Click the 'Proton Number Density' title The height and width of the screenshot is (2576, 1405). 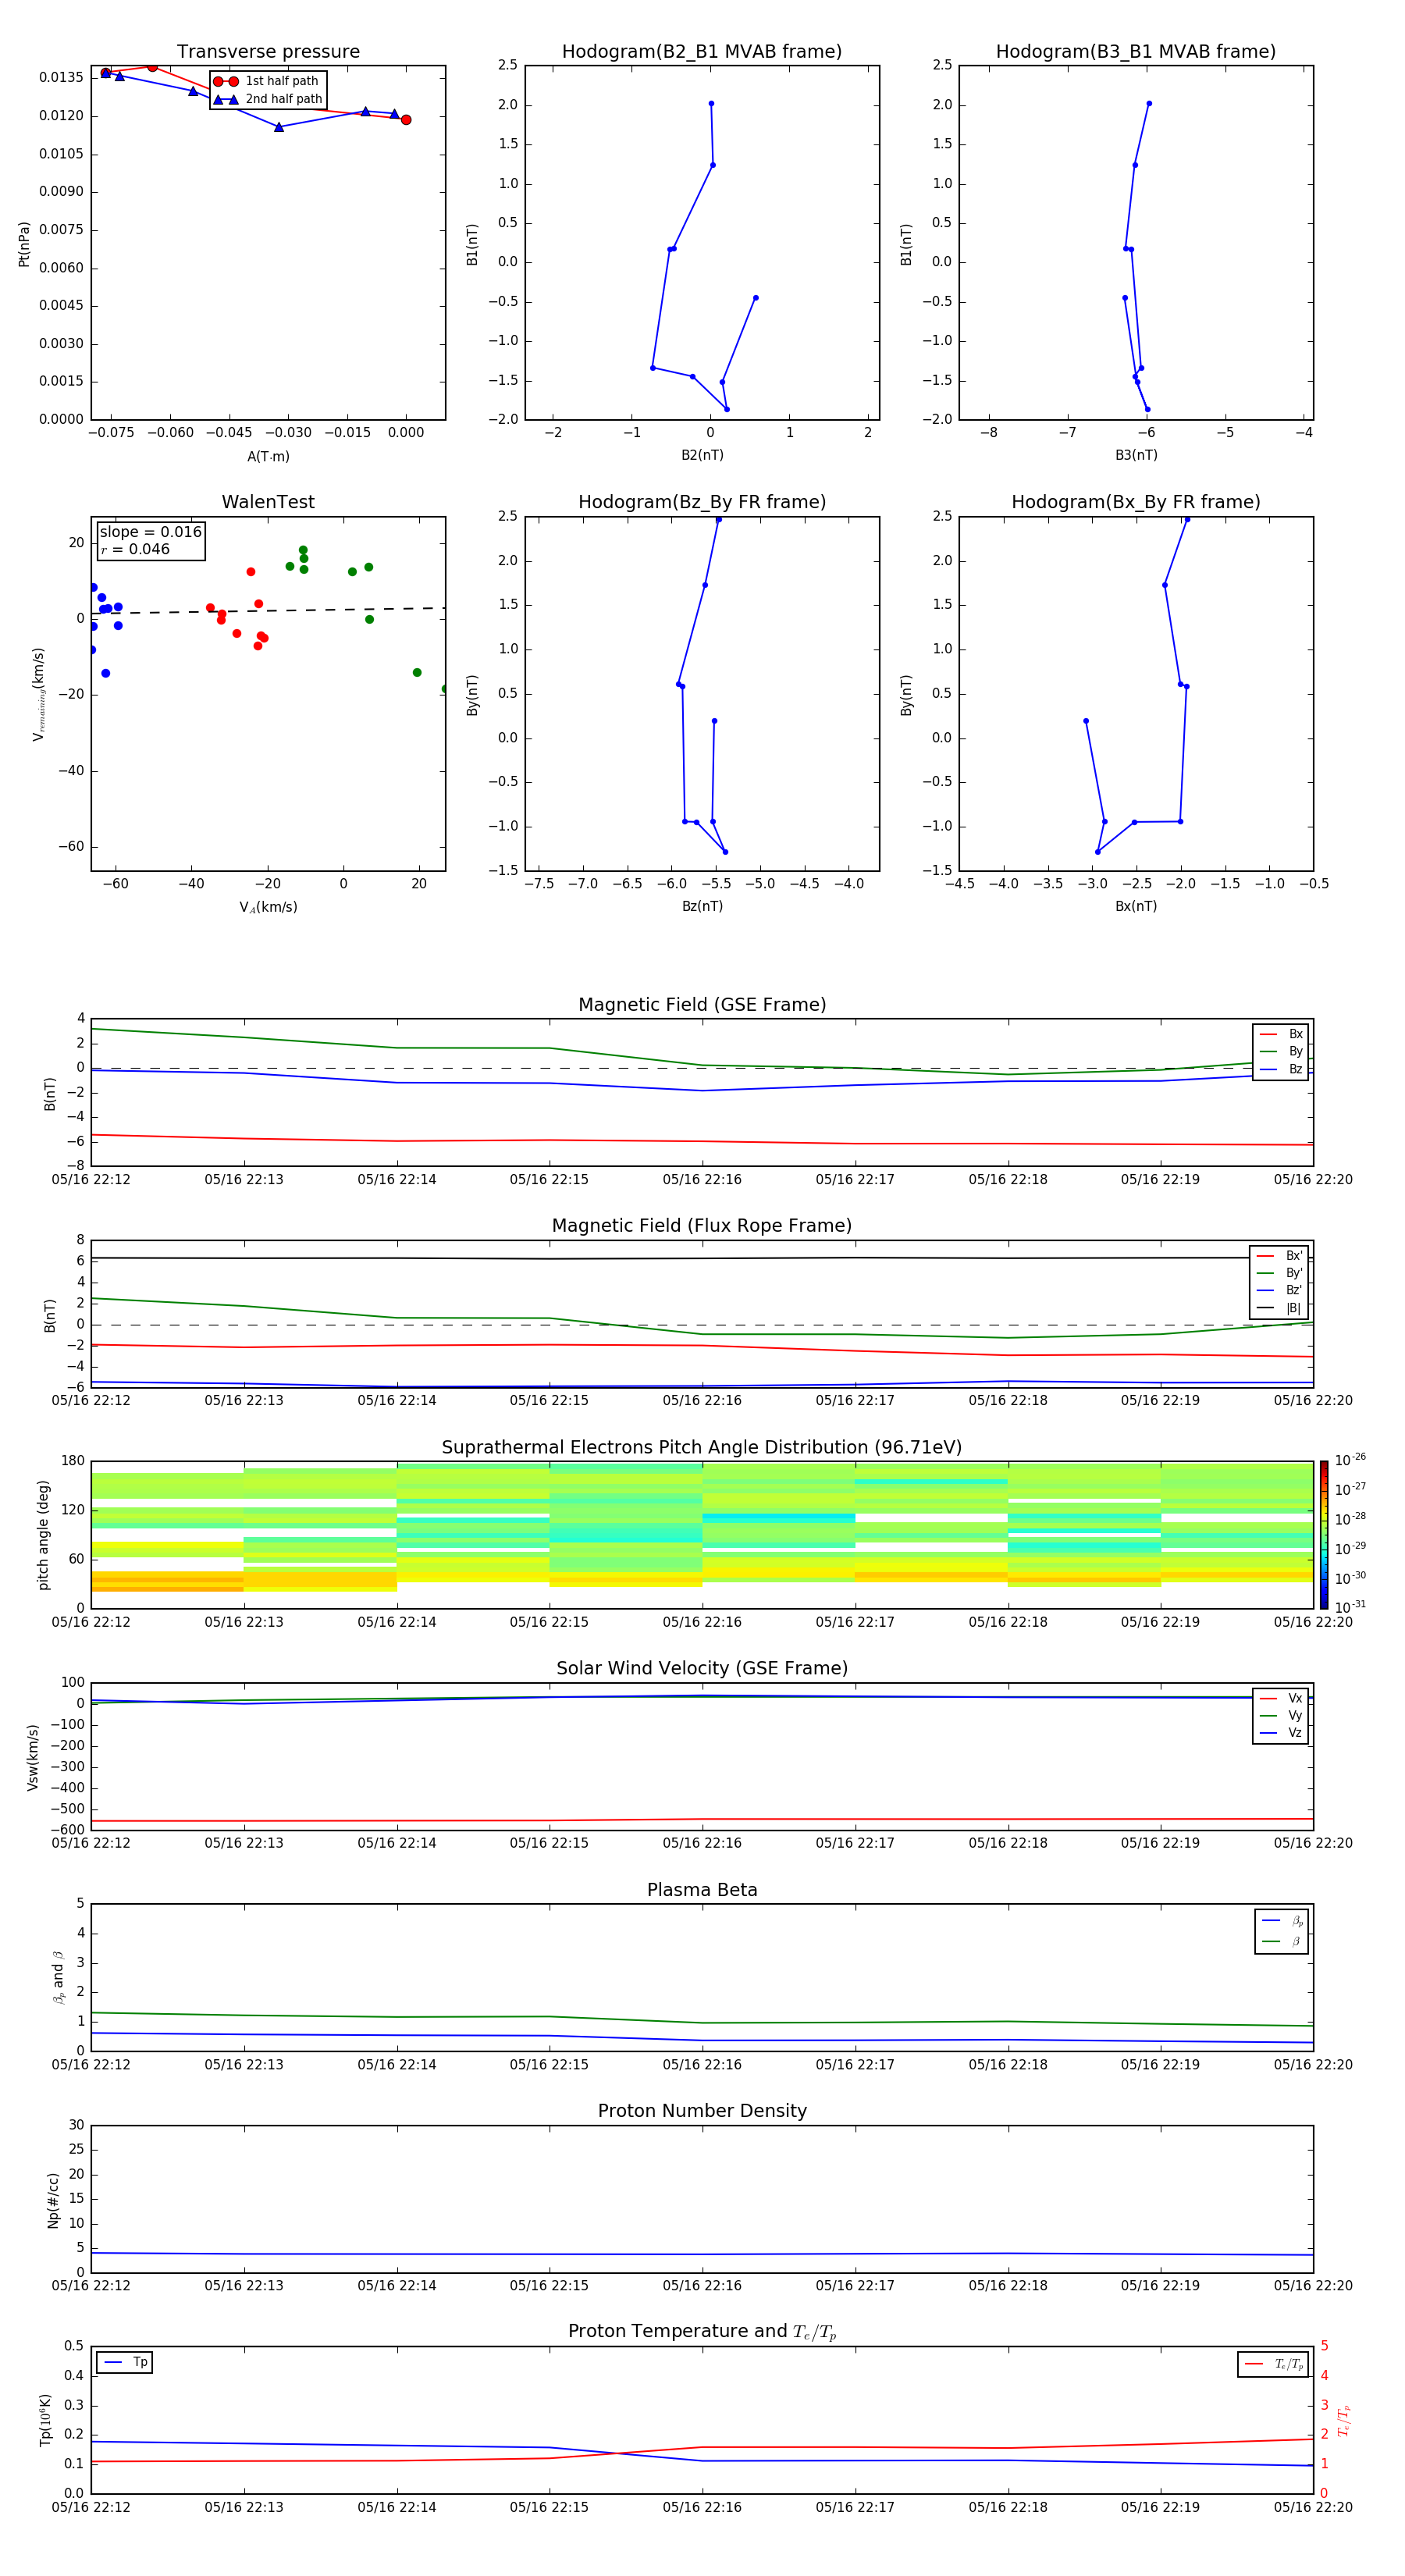(702, 2111)
